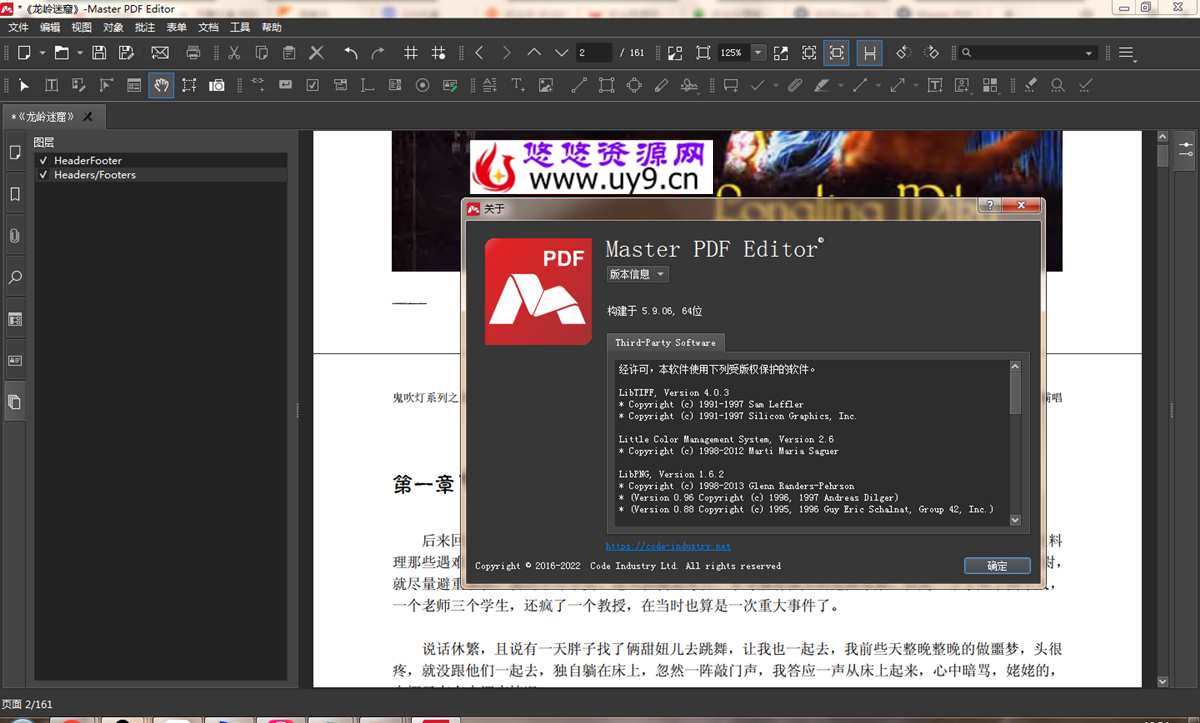Select the Insert Image tool
Viewport: 1200px width, 723px height.
click(x=546, y=86)
